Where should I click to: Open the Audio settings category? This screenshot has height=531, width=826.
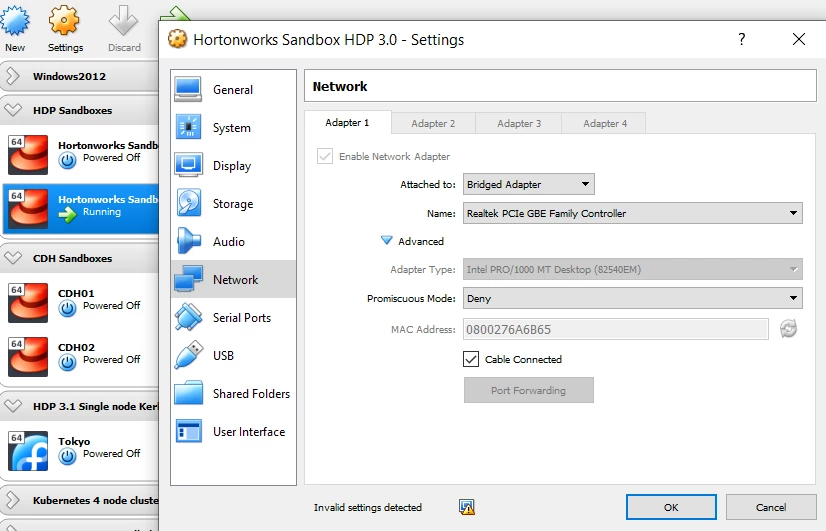[x=233, y=241]
